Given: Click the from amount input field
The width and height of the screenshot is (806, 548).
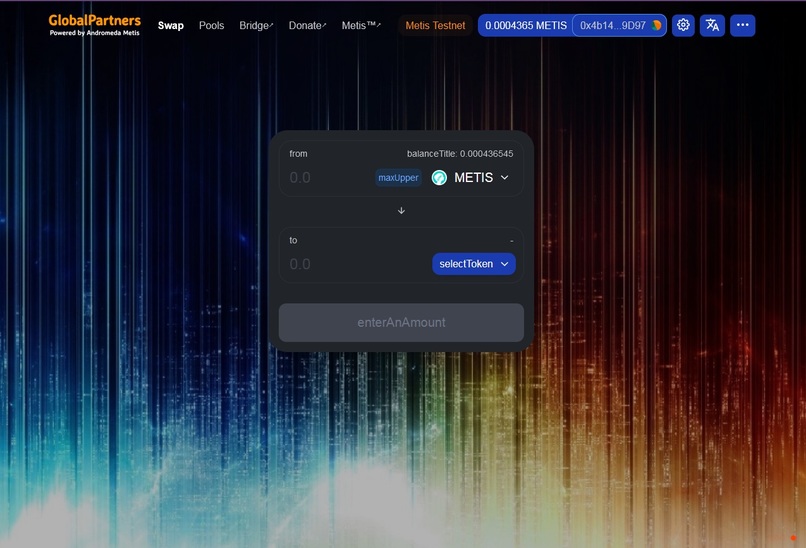Looking at the screenshot, I should pos(329,178).
